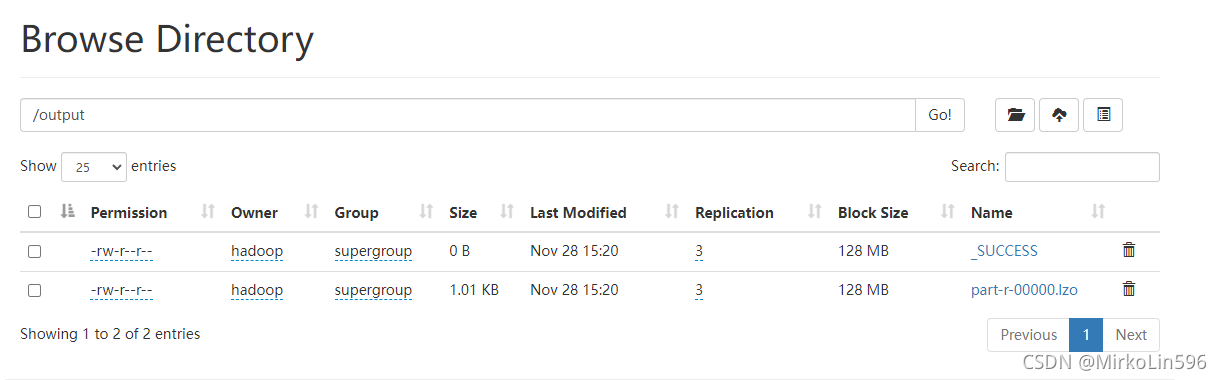The width and height of the screenshot is (1222, 380).
Task: Check the box for part-r-00000.lzo row
Action: point(35,290)
